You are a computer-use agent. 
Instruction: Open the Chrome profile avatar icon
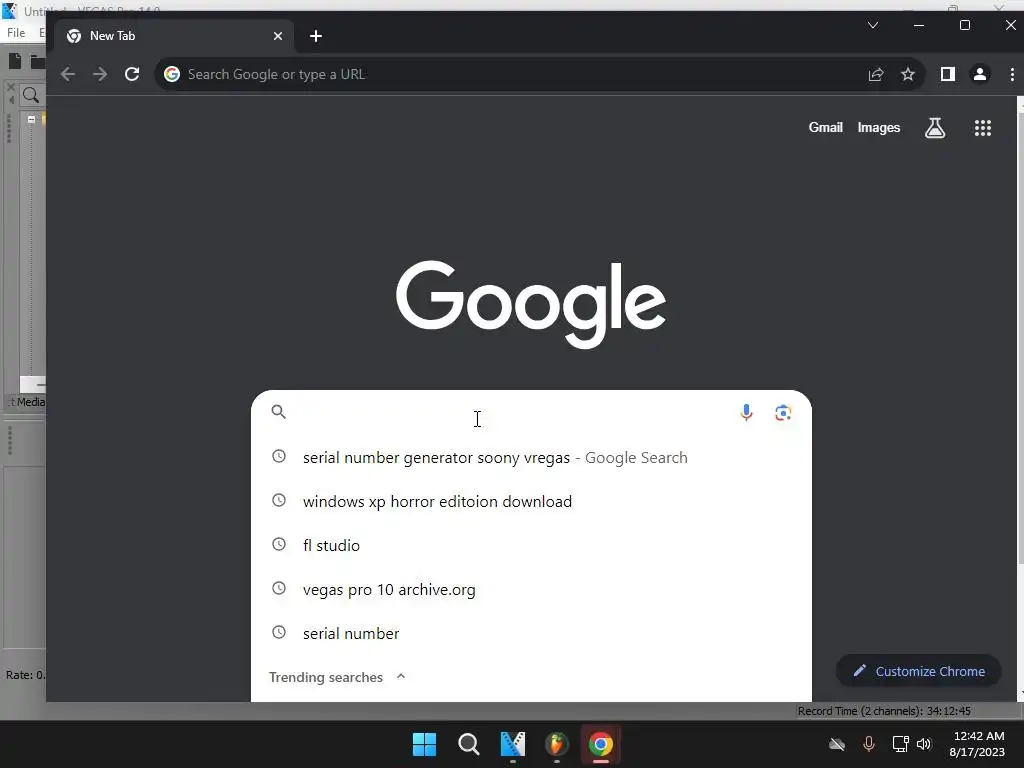click(980, 74)
